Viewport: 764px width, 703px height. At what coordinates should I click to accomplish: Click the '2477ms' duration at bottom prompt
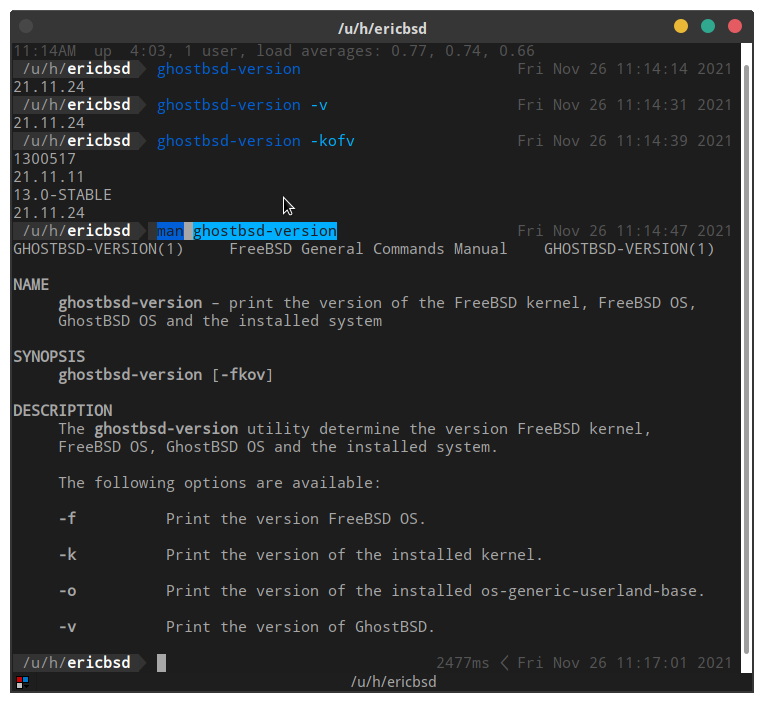click(462, 663)
